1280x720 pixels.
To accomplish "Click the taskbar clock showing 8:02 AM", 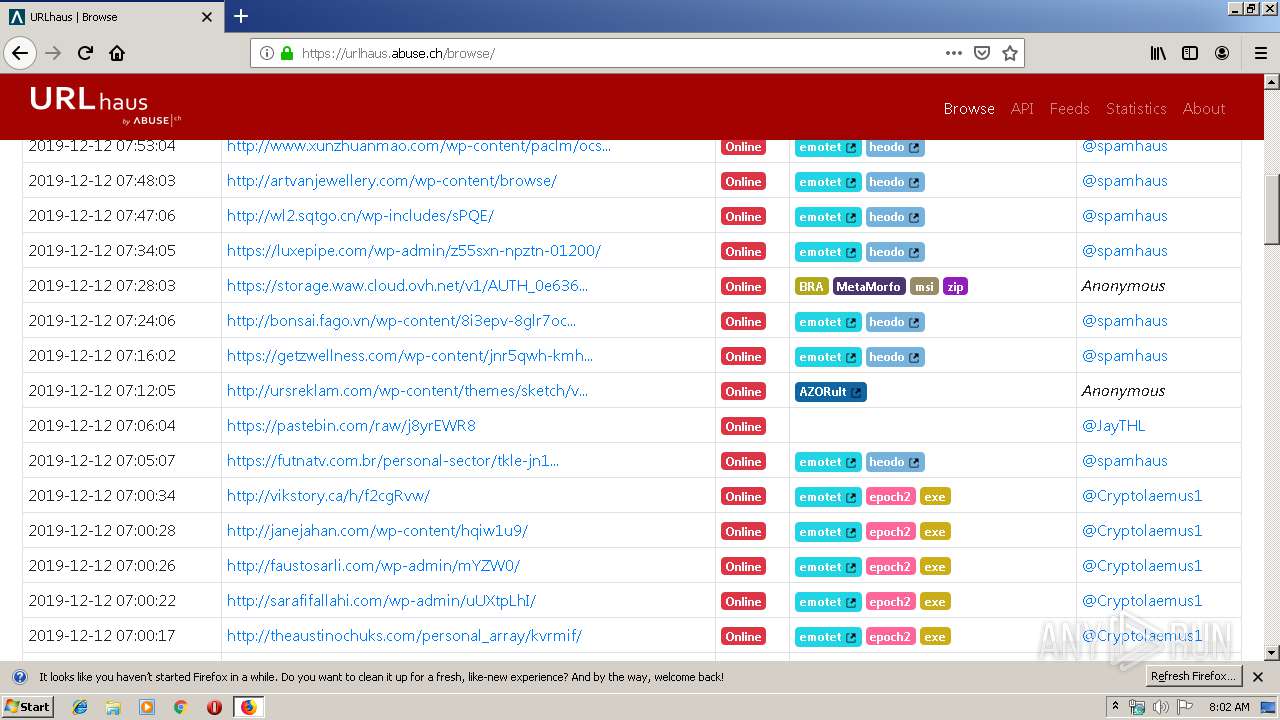I will [x=1229, y=707].
